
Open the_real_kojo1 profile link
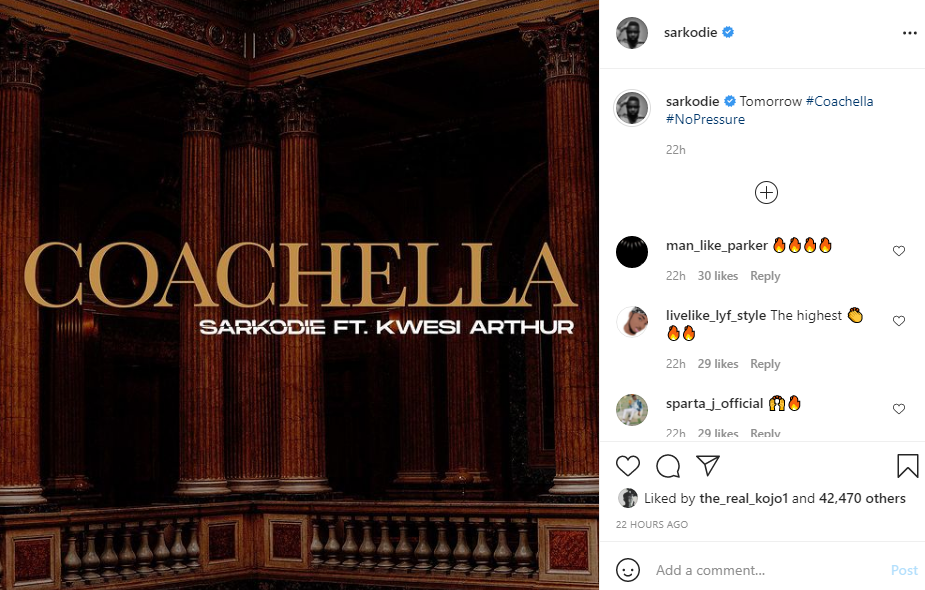coord(743,499)
